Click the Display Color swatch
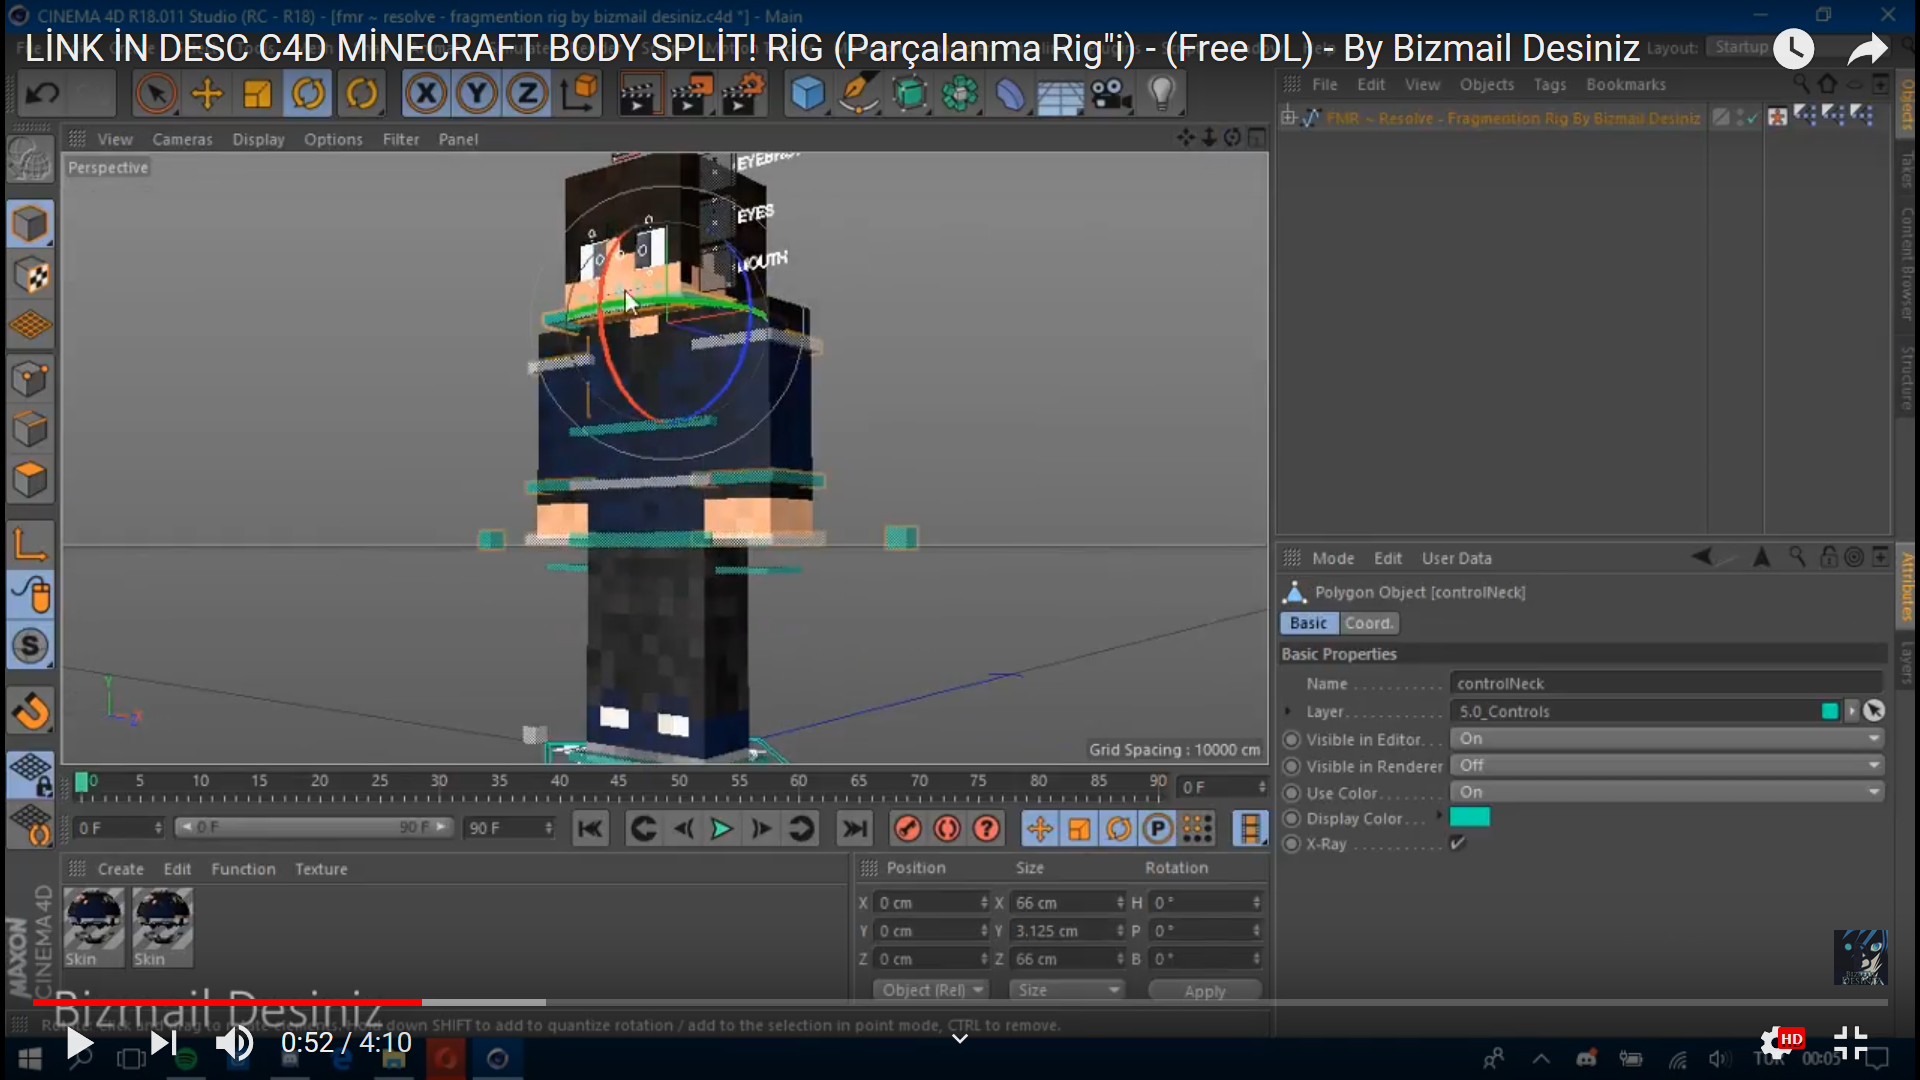This screenshot has width=1920, height=1080. (x=1470, y=818)
